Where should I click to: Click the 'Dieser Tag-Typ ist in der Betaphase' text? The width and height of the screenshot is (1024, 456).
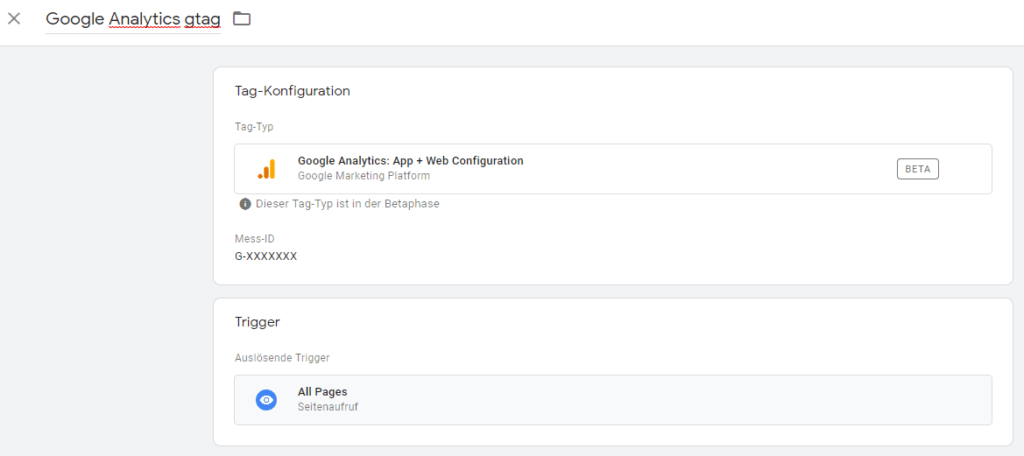coord(347,204)
